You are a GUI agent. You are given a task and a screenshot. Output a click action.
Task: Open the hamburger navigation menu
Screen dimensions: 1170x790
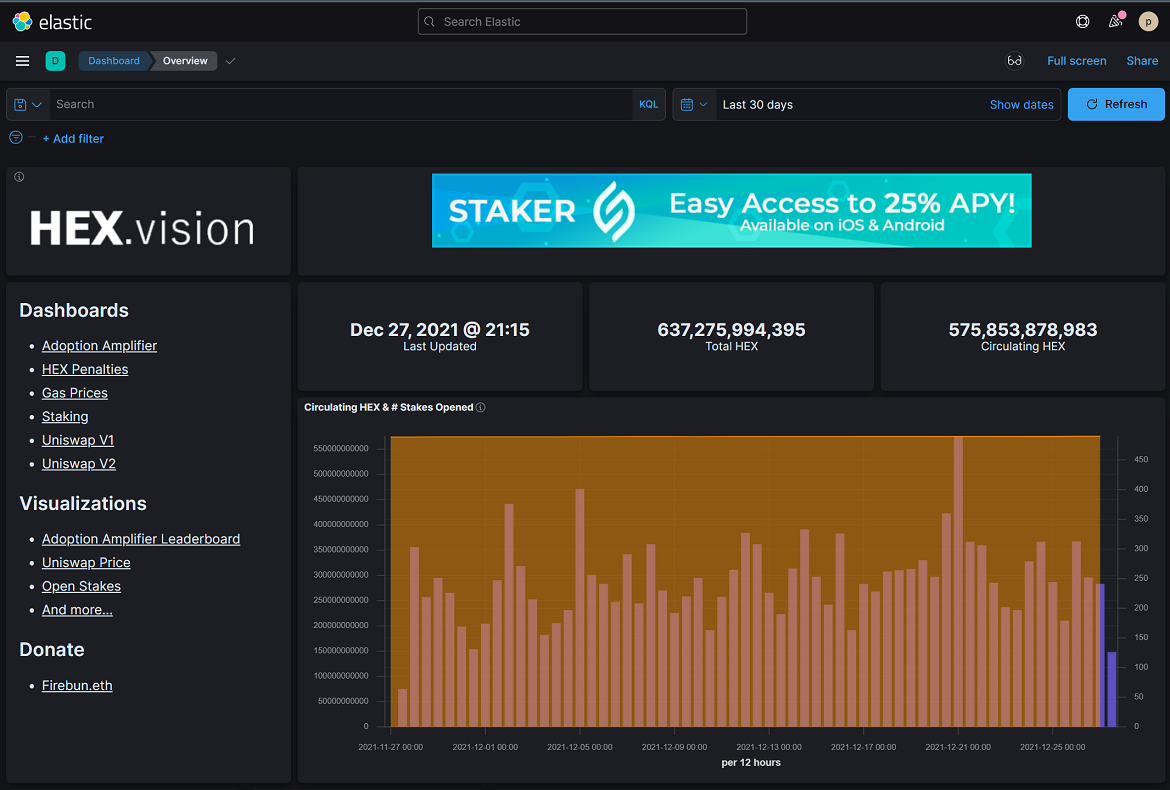(22, 61)
